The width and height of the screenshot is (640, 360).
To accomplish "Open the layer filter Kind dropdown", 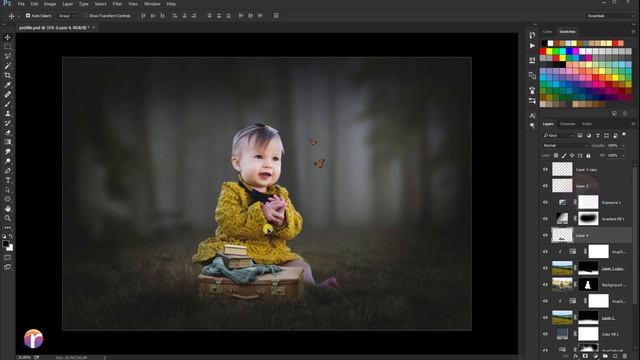I will (x=558, y=136).
